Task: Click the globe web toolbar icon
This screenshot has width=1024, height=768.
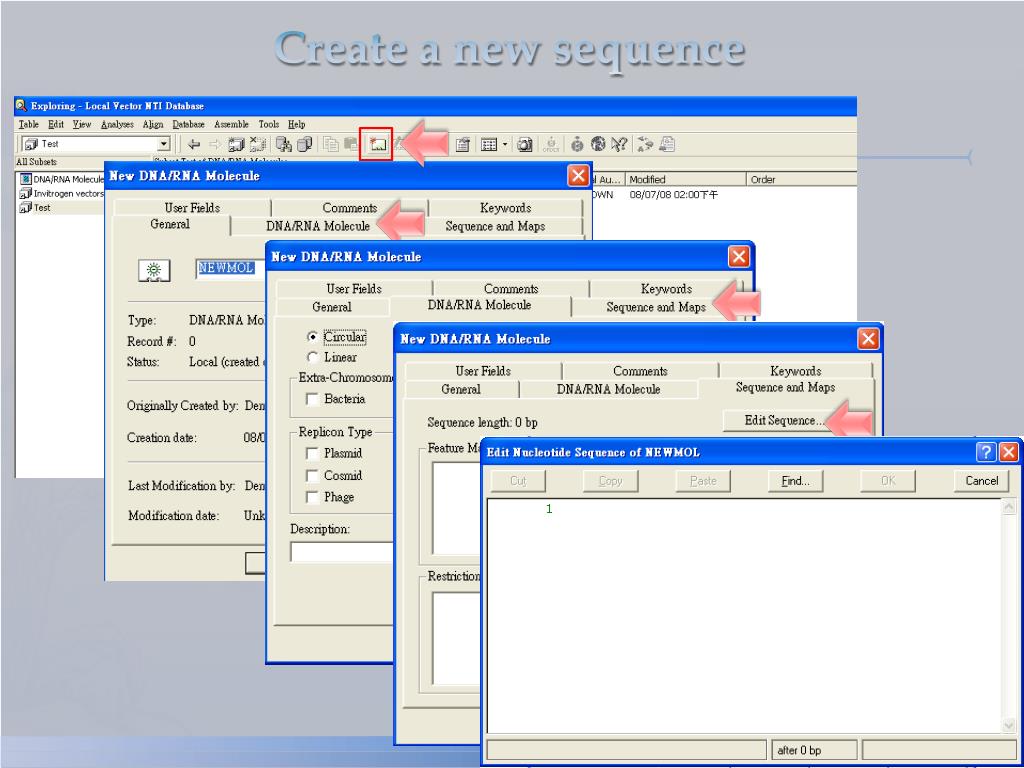Action: pos(598,144)
